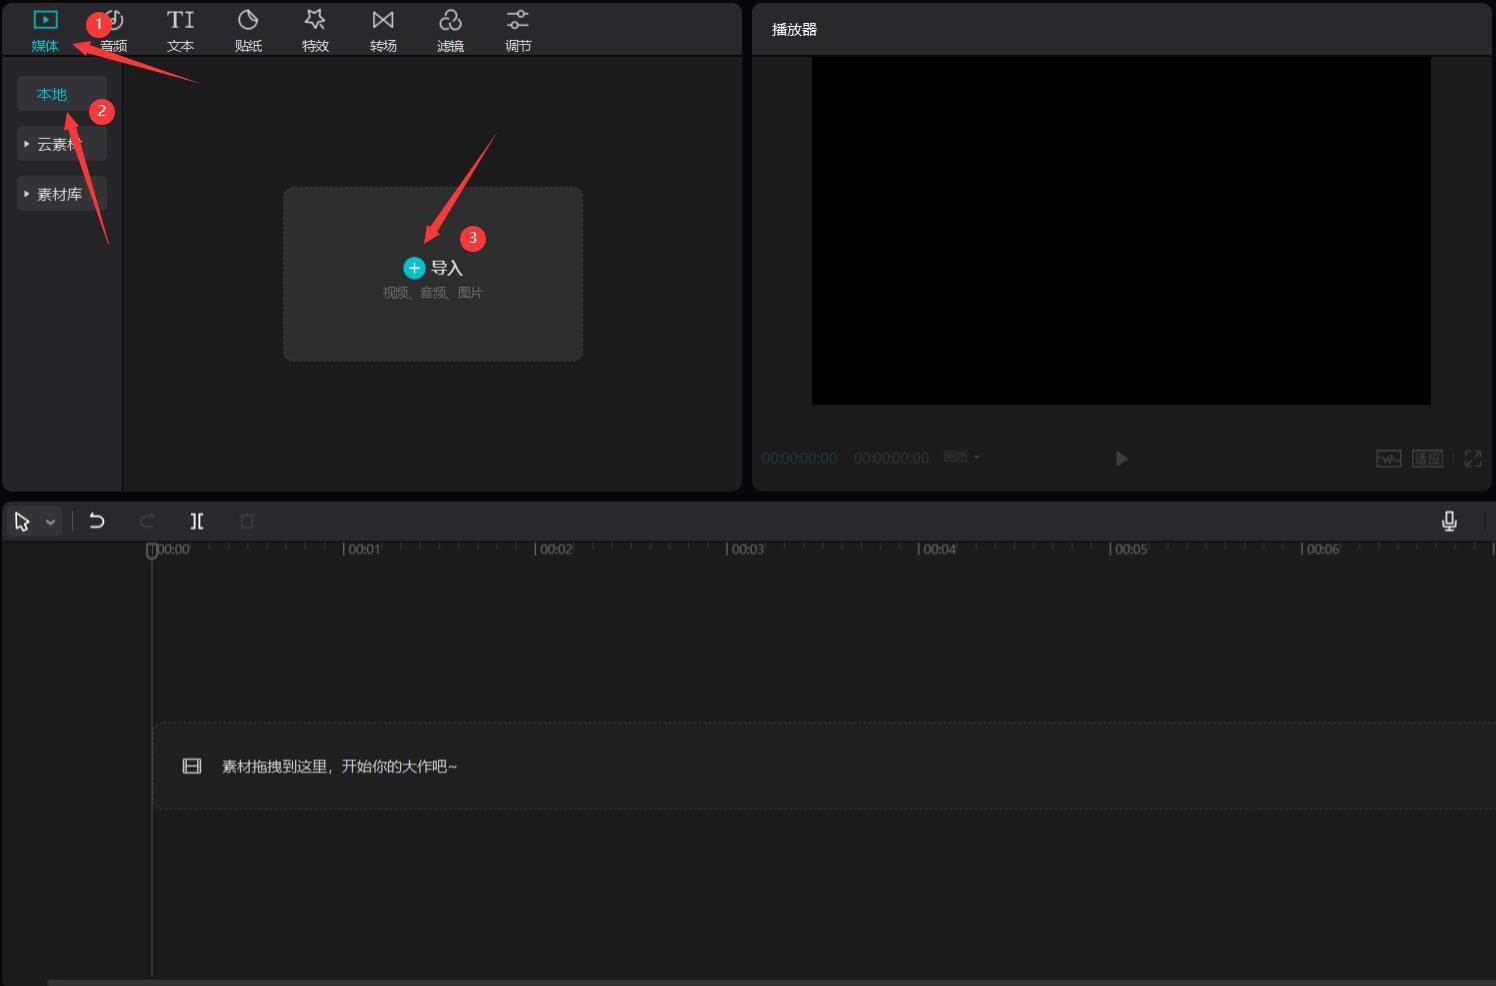Screen dimensions: 1496x986
Task: Enter fullscreen preview with the expand icon
Action: (1473, 458)
